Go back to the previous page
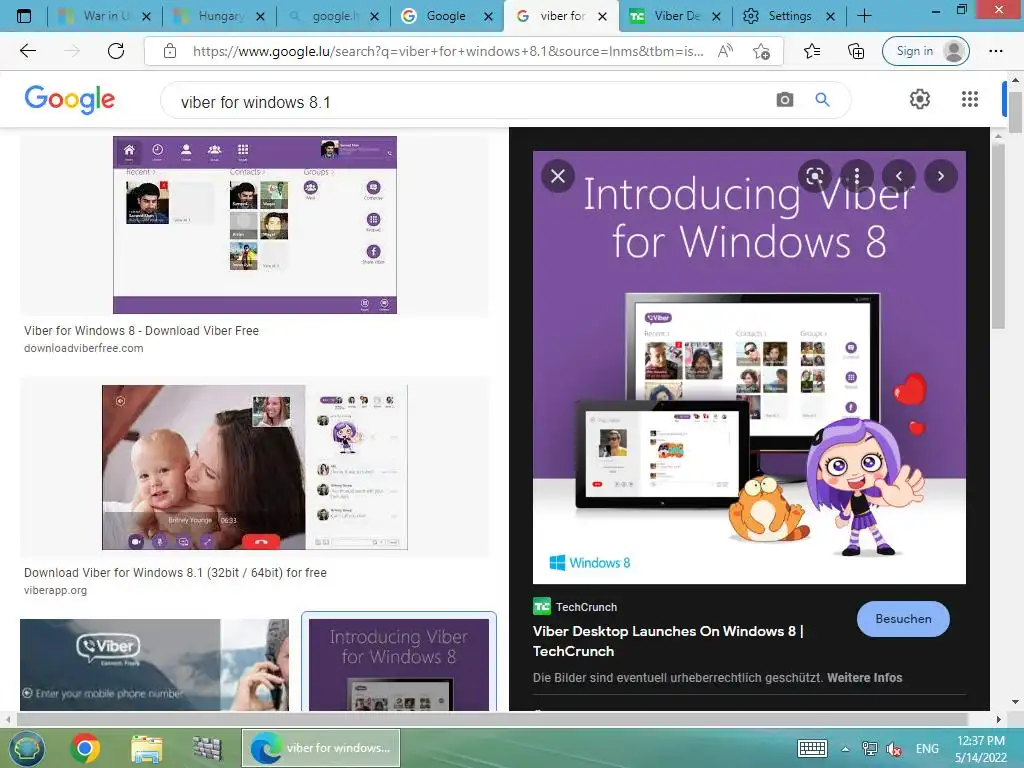Screen dimensions: 1024x768 point(27,51)
